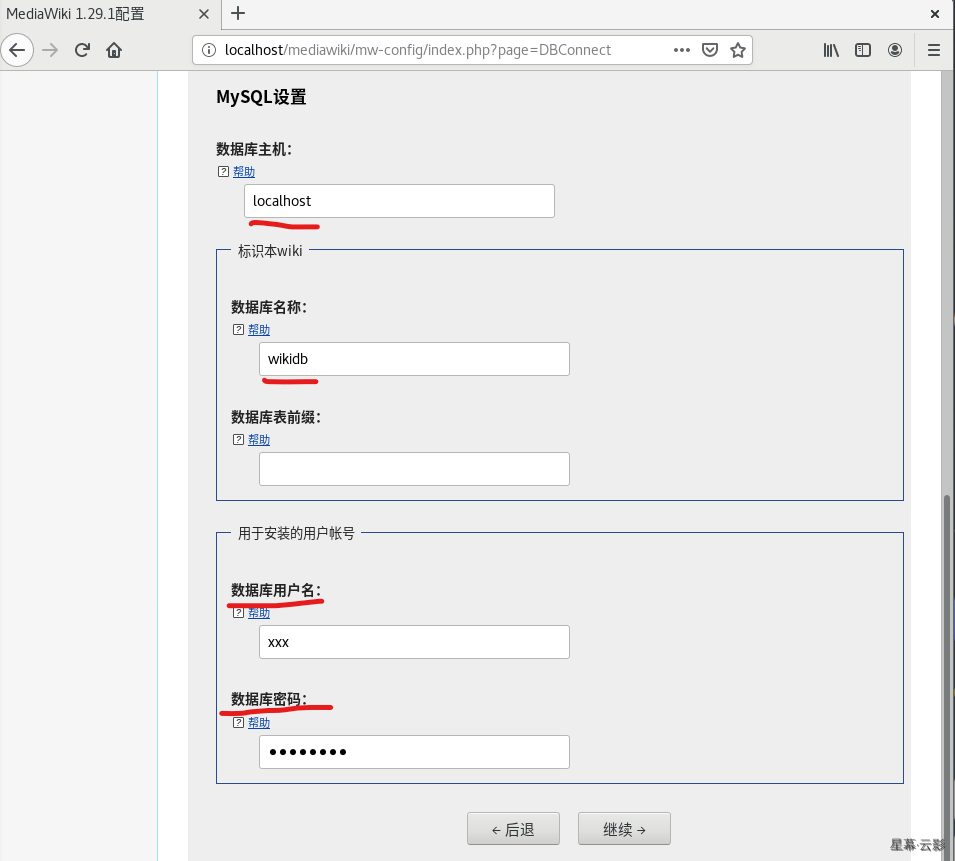Open the Library bookshelf icon
This screenshot has height=861, width=955.
pyautogui.click(x=831, y=50)
